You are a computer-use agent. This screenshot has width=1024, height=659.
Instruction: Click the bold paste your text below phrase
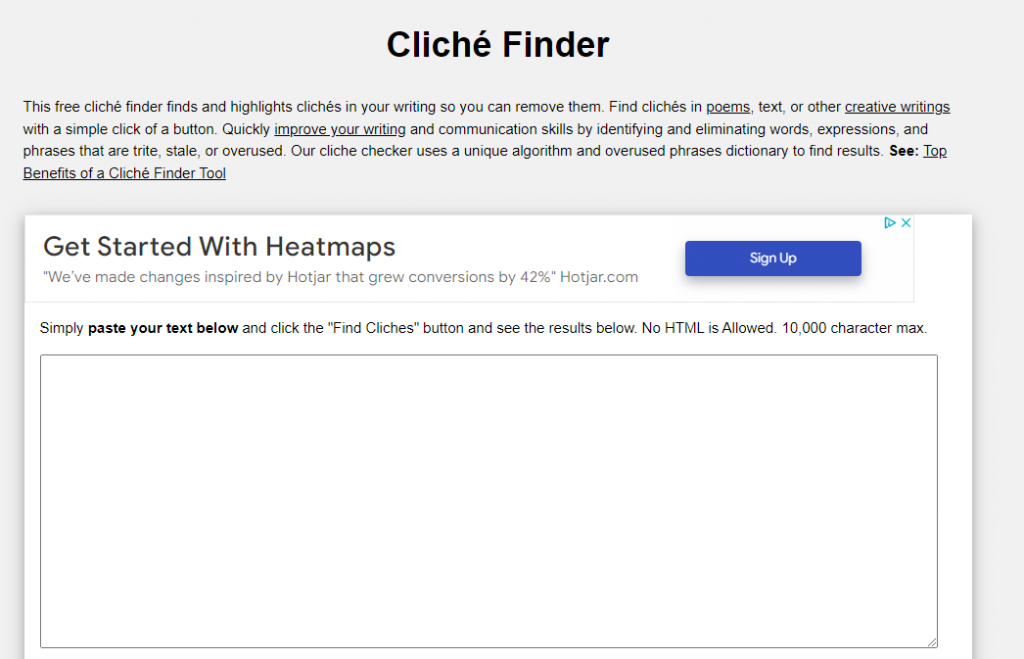(x=163, y=328)
